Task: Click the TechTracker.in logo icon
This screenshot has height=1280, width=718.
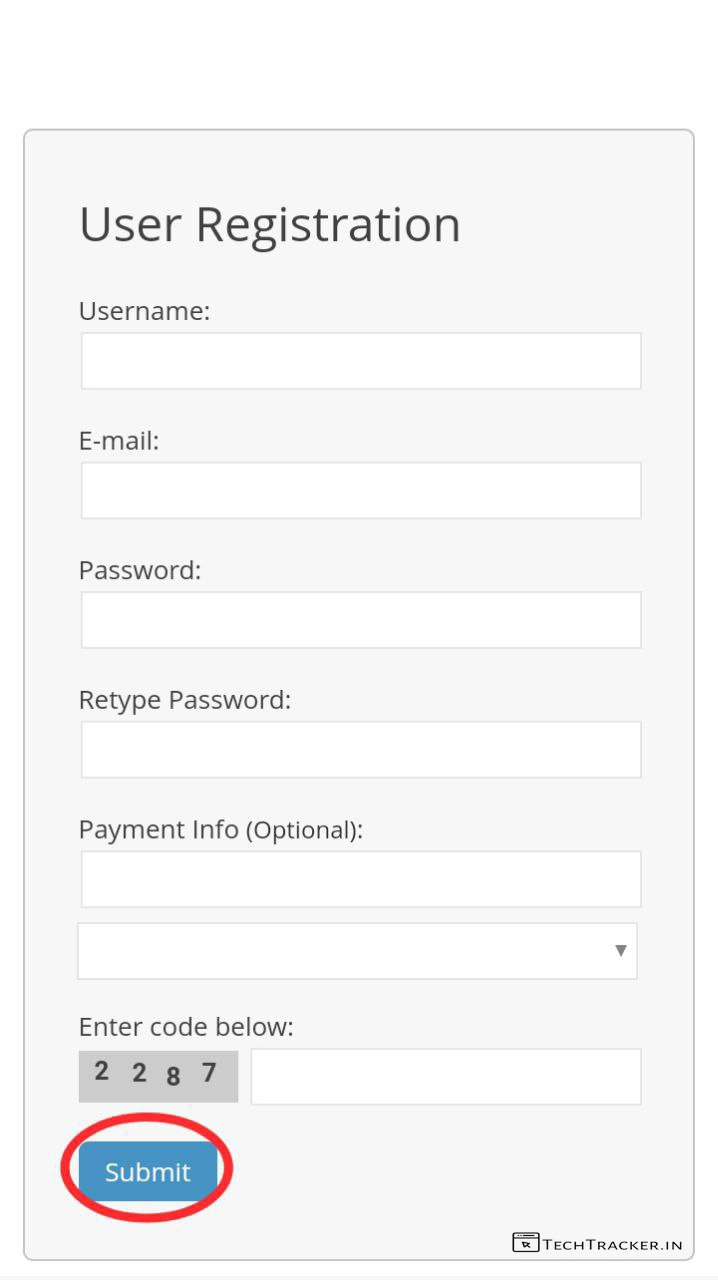Action: click(x=525, y=1243)
